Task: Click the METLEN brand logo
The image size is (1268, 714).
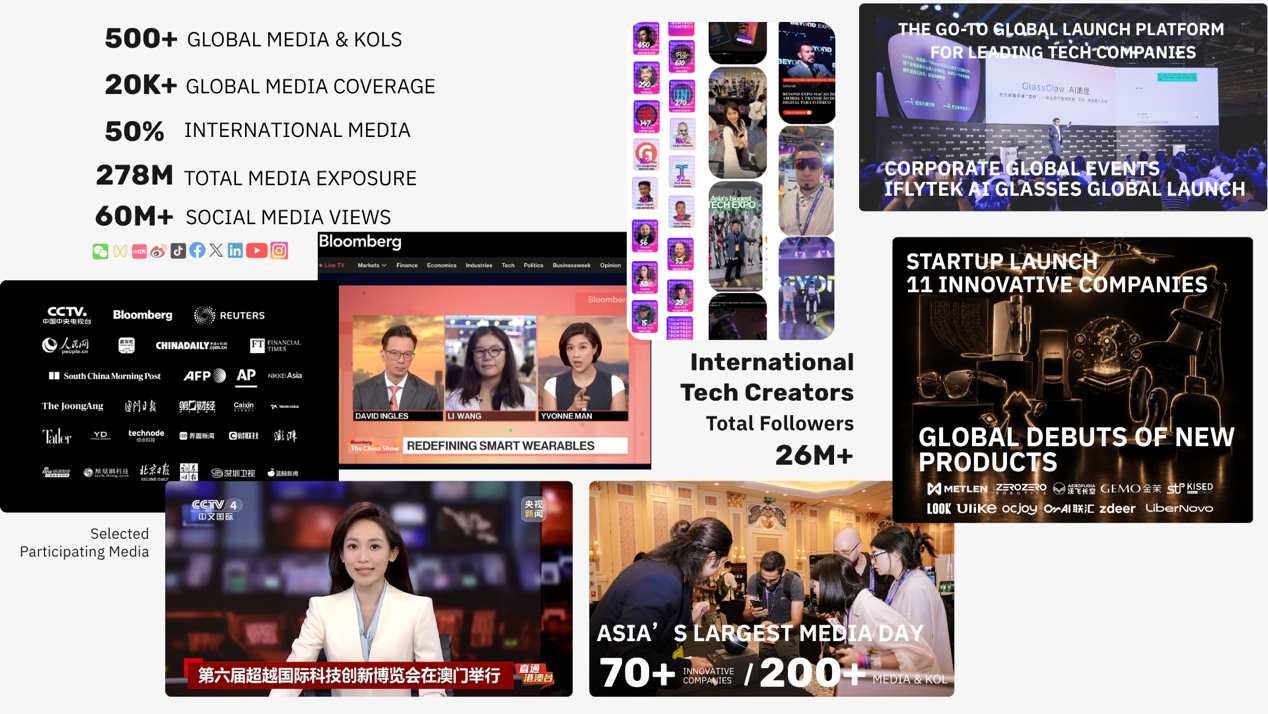Action: pos(958,489)
